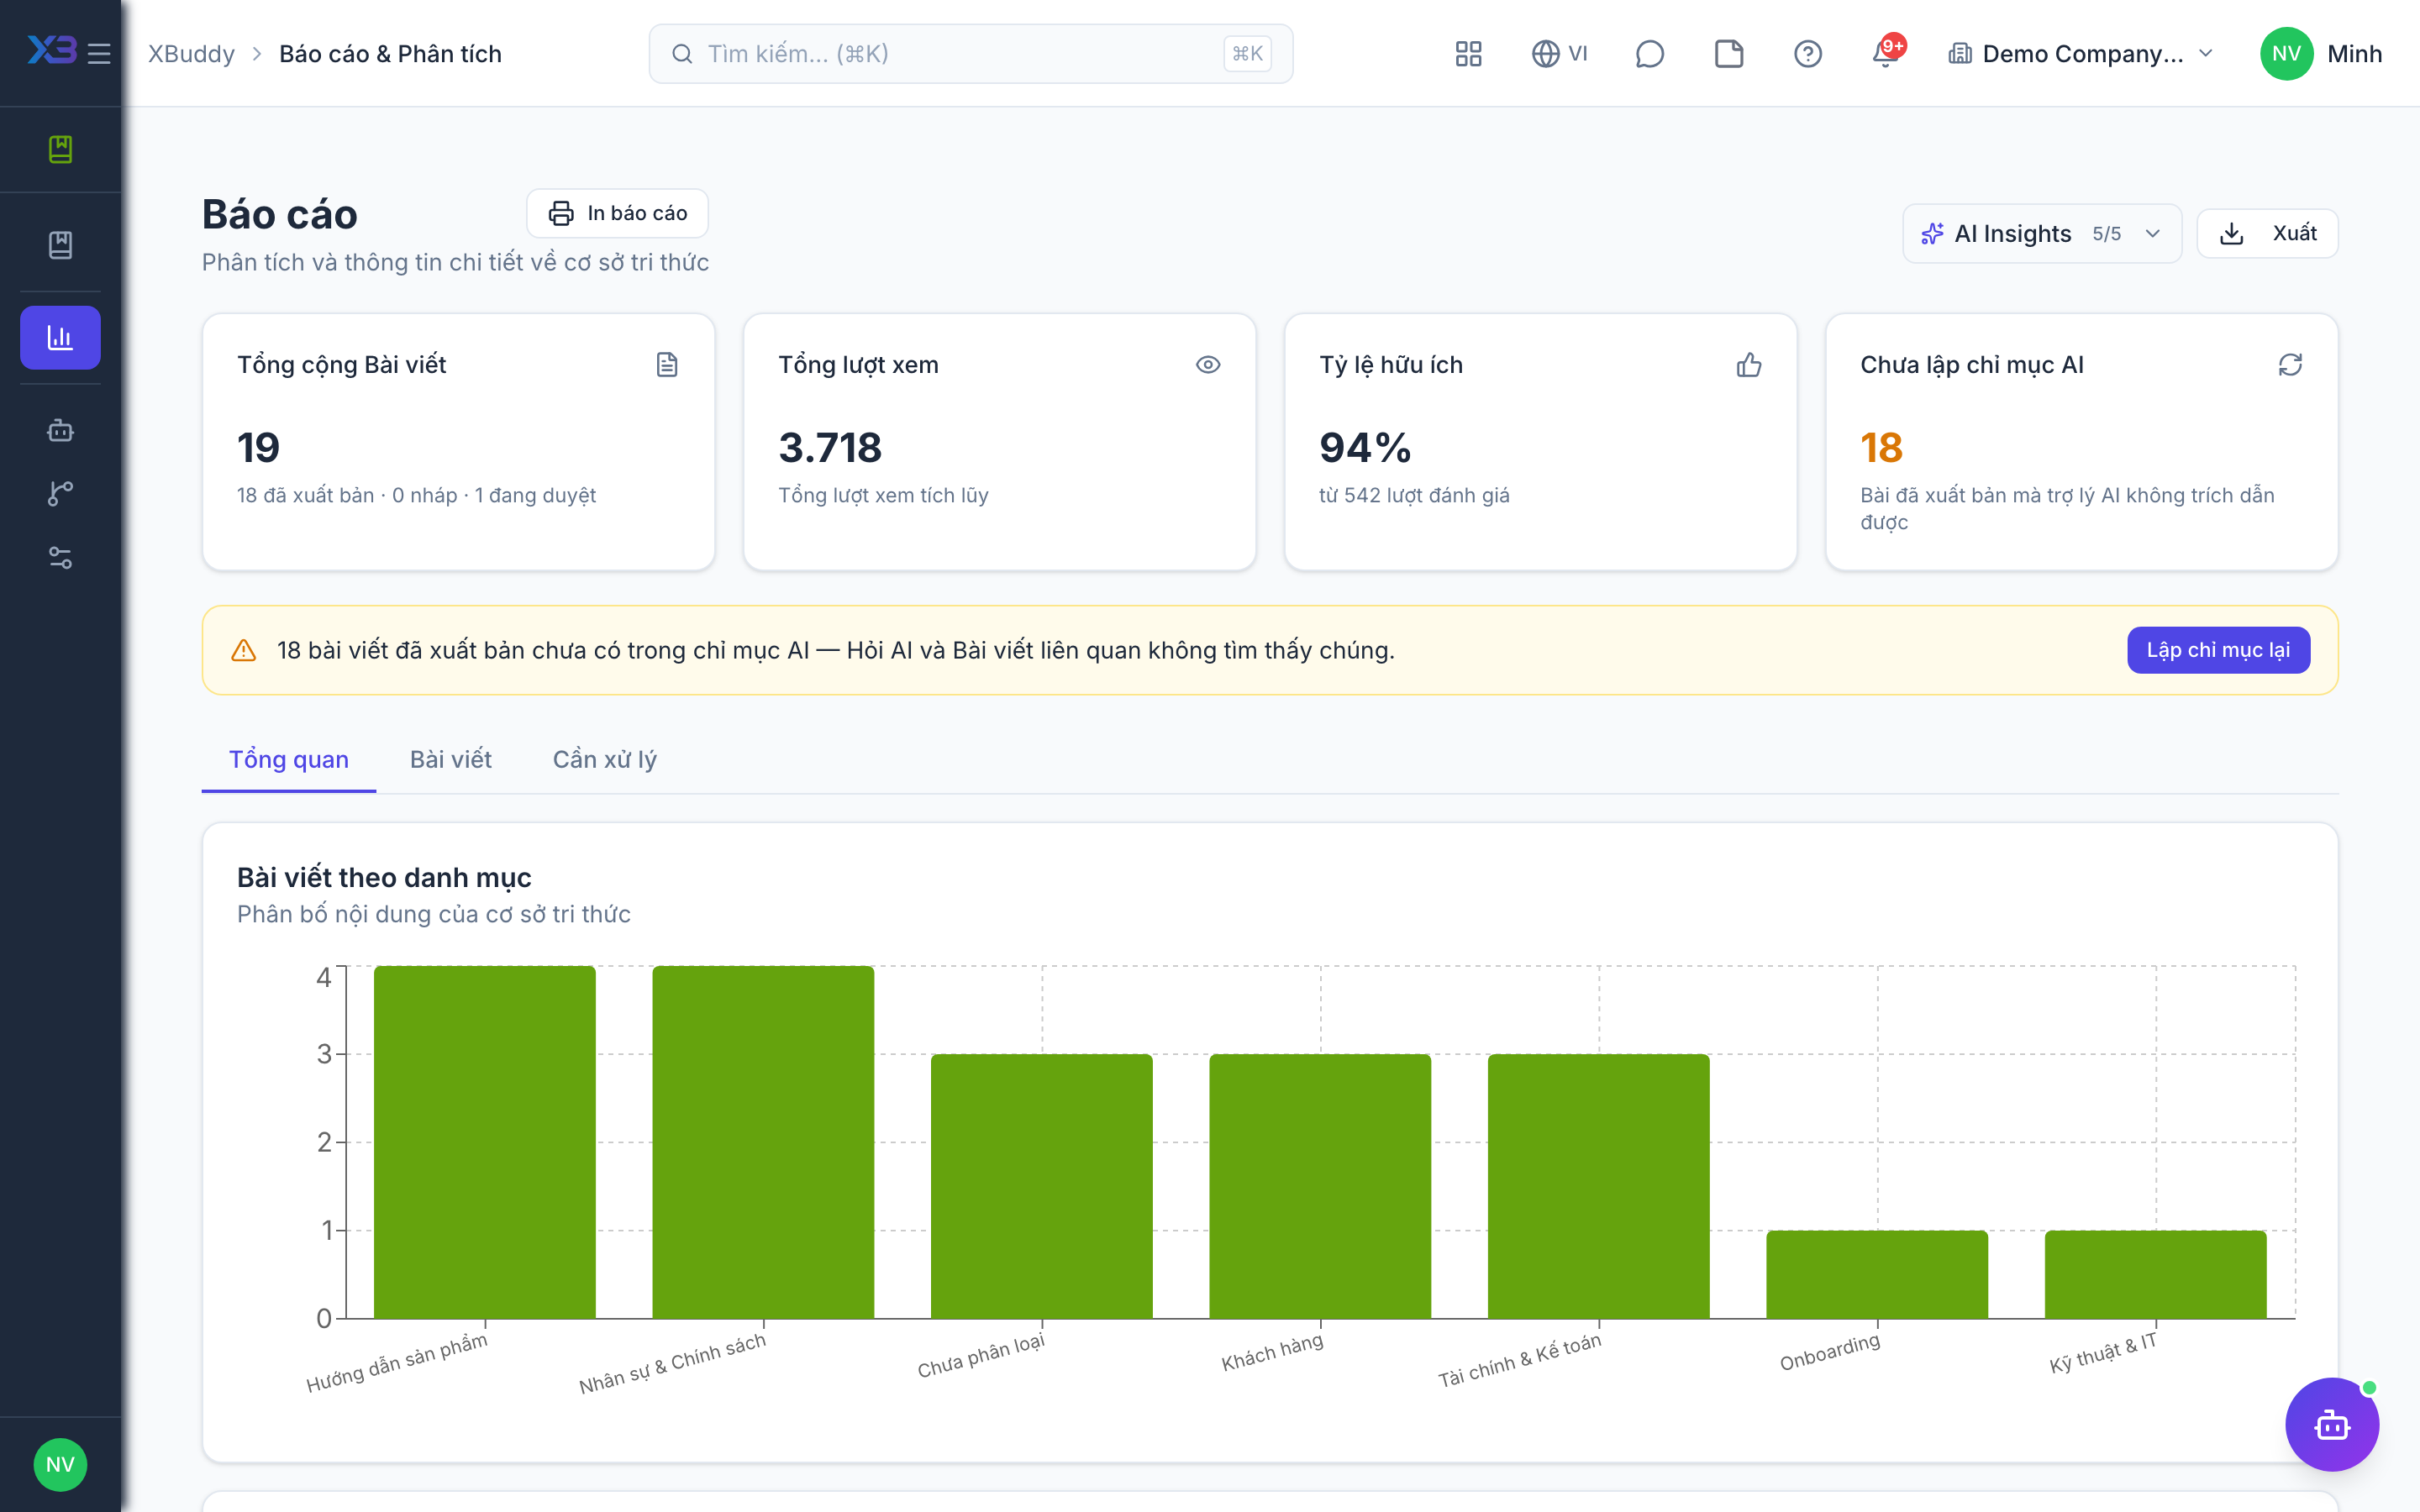Viewport: 2420px width, 1512px height.
Task: Switch to the Tổng quan tab
Action: [x=289, y=759]
